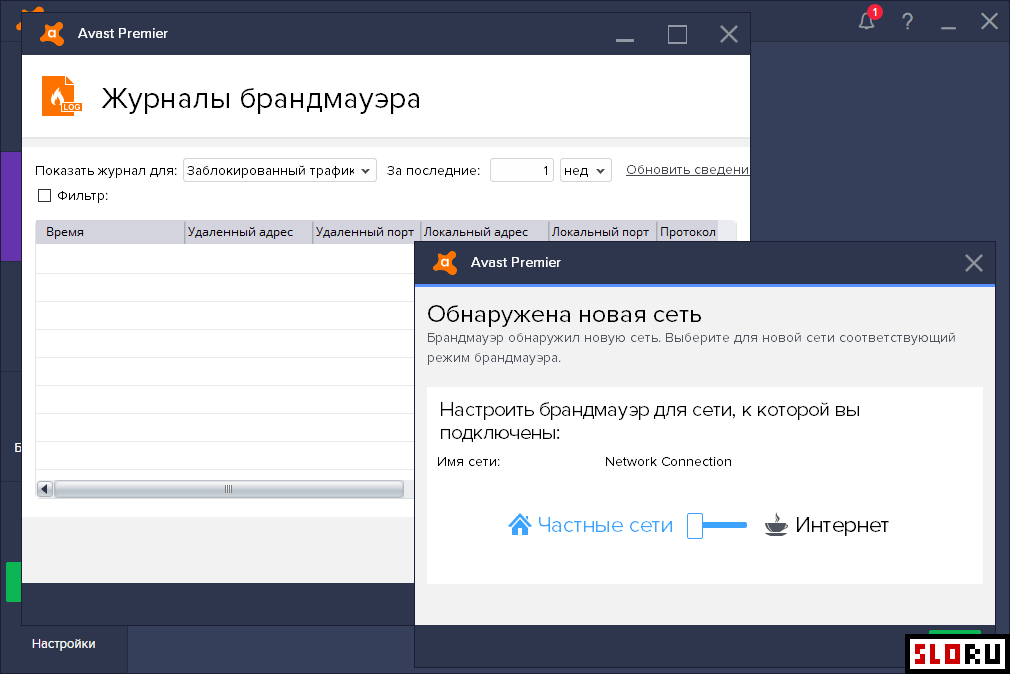Sort by Удаленный порт column
Screen dimensions: 1010x674
coord(367,232)
